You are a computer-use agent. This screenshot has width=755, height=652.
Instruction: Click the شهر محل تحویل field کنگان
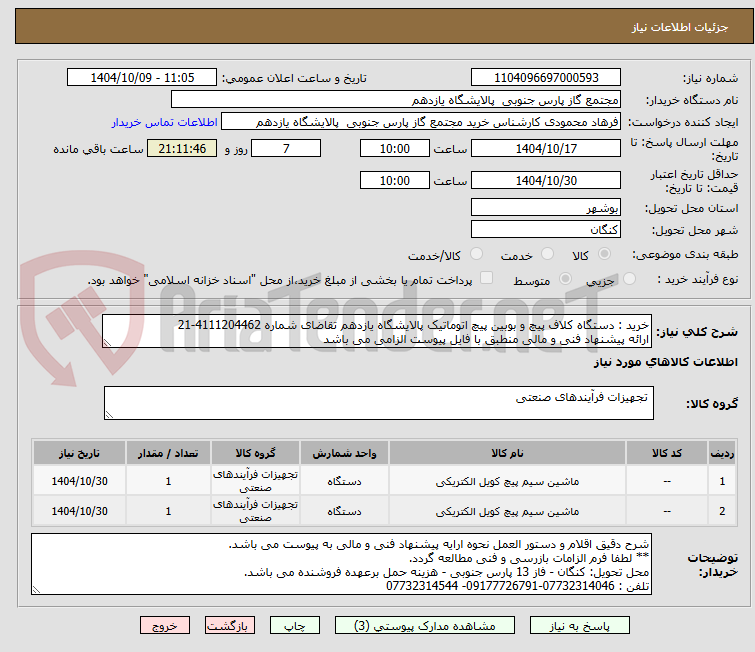pyautogui.click(x=546, y=229)
